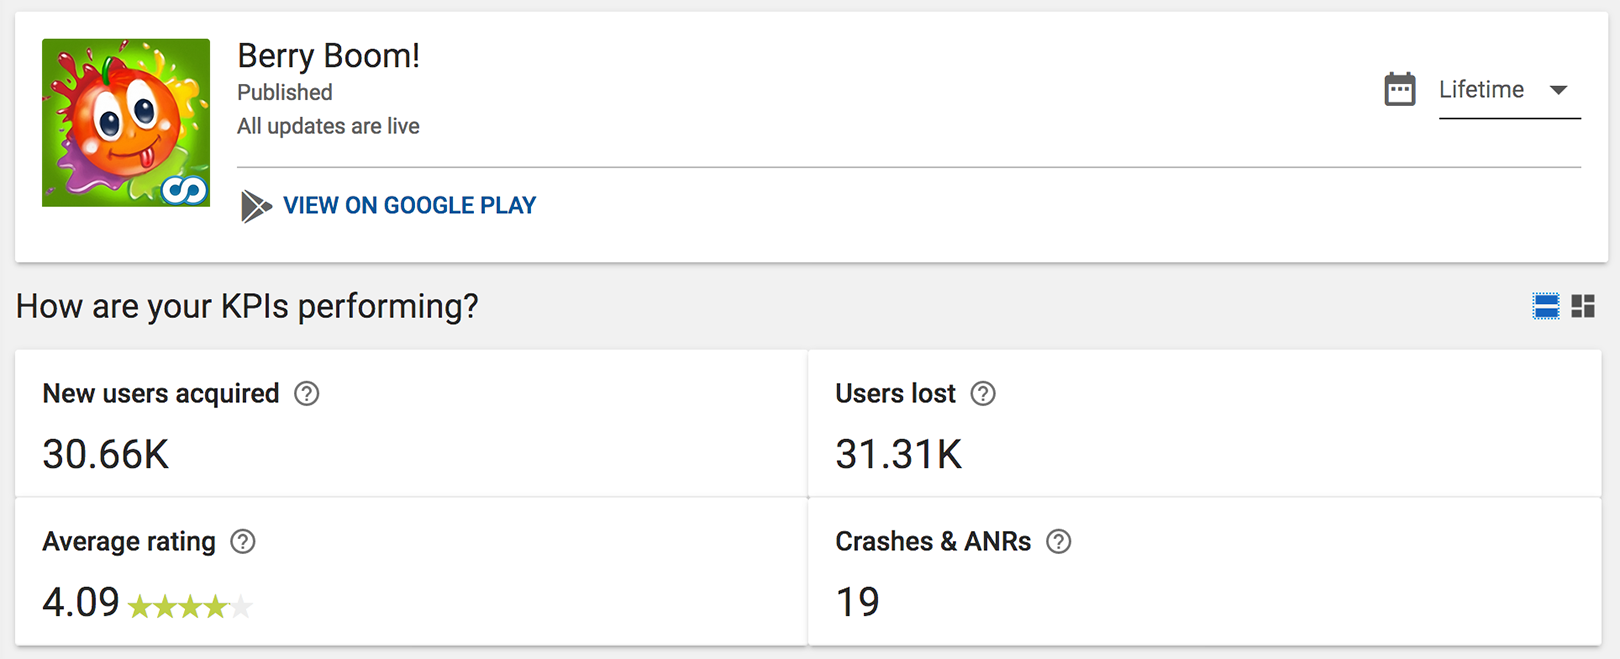
Task: Show help for New users acquired
Action: coord(307,394)
